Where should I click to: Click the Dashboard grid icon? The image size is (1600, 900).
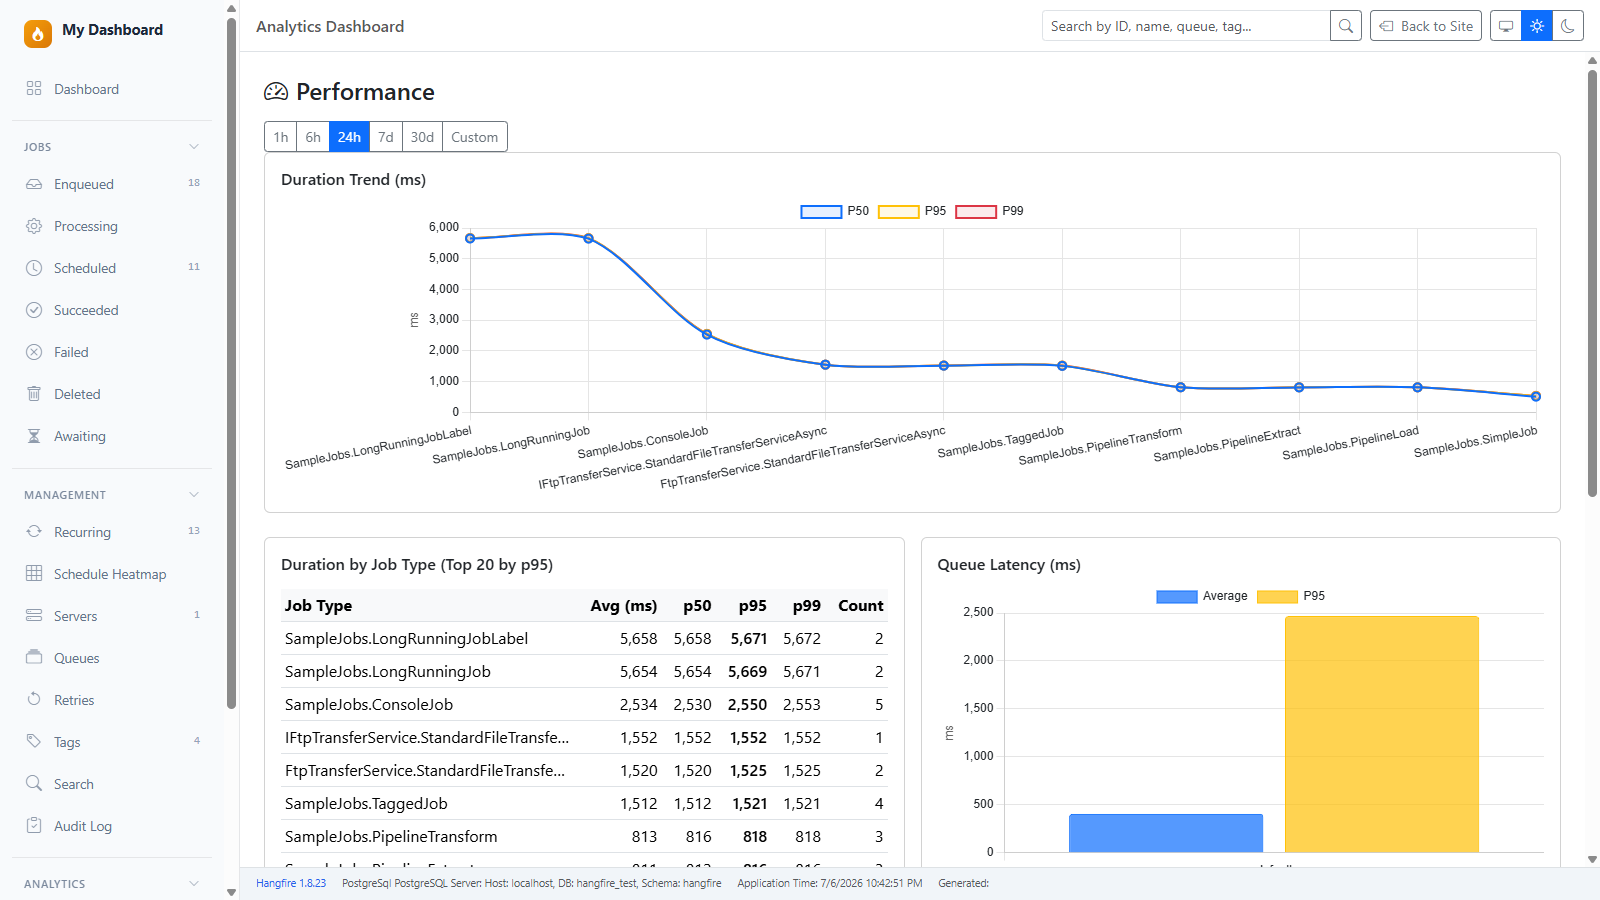(34, 89)
